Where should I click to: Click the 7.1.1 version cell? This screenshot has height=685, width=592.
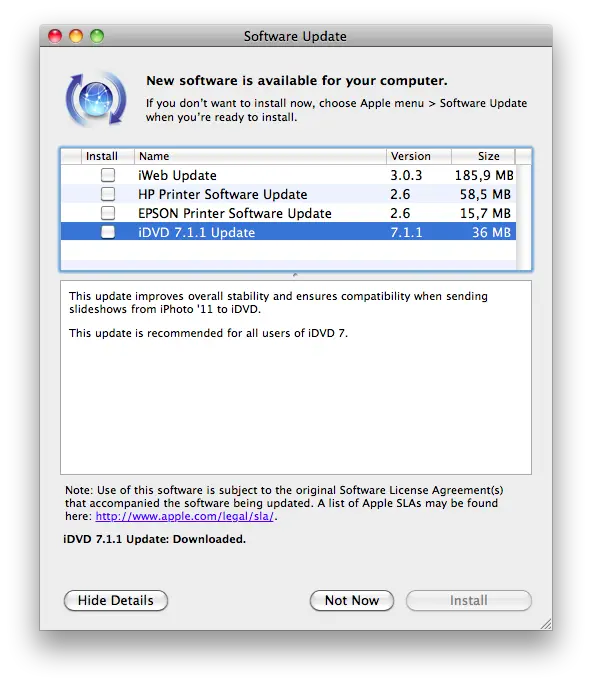click(406, 232)
